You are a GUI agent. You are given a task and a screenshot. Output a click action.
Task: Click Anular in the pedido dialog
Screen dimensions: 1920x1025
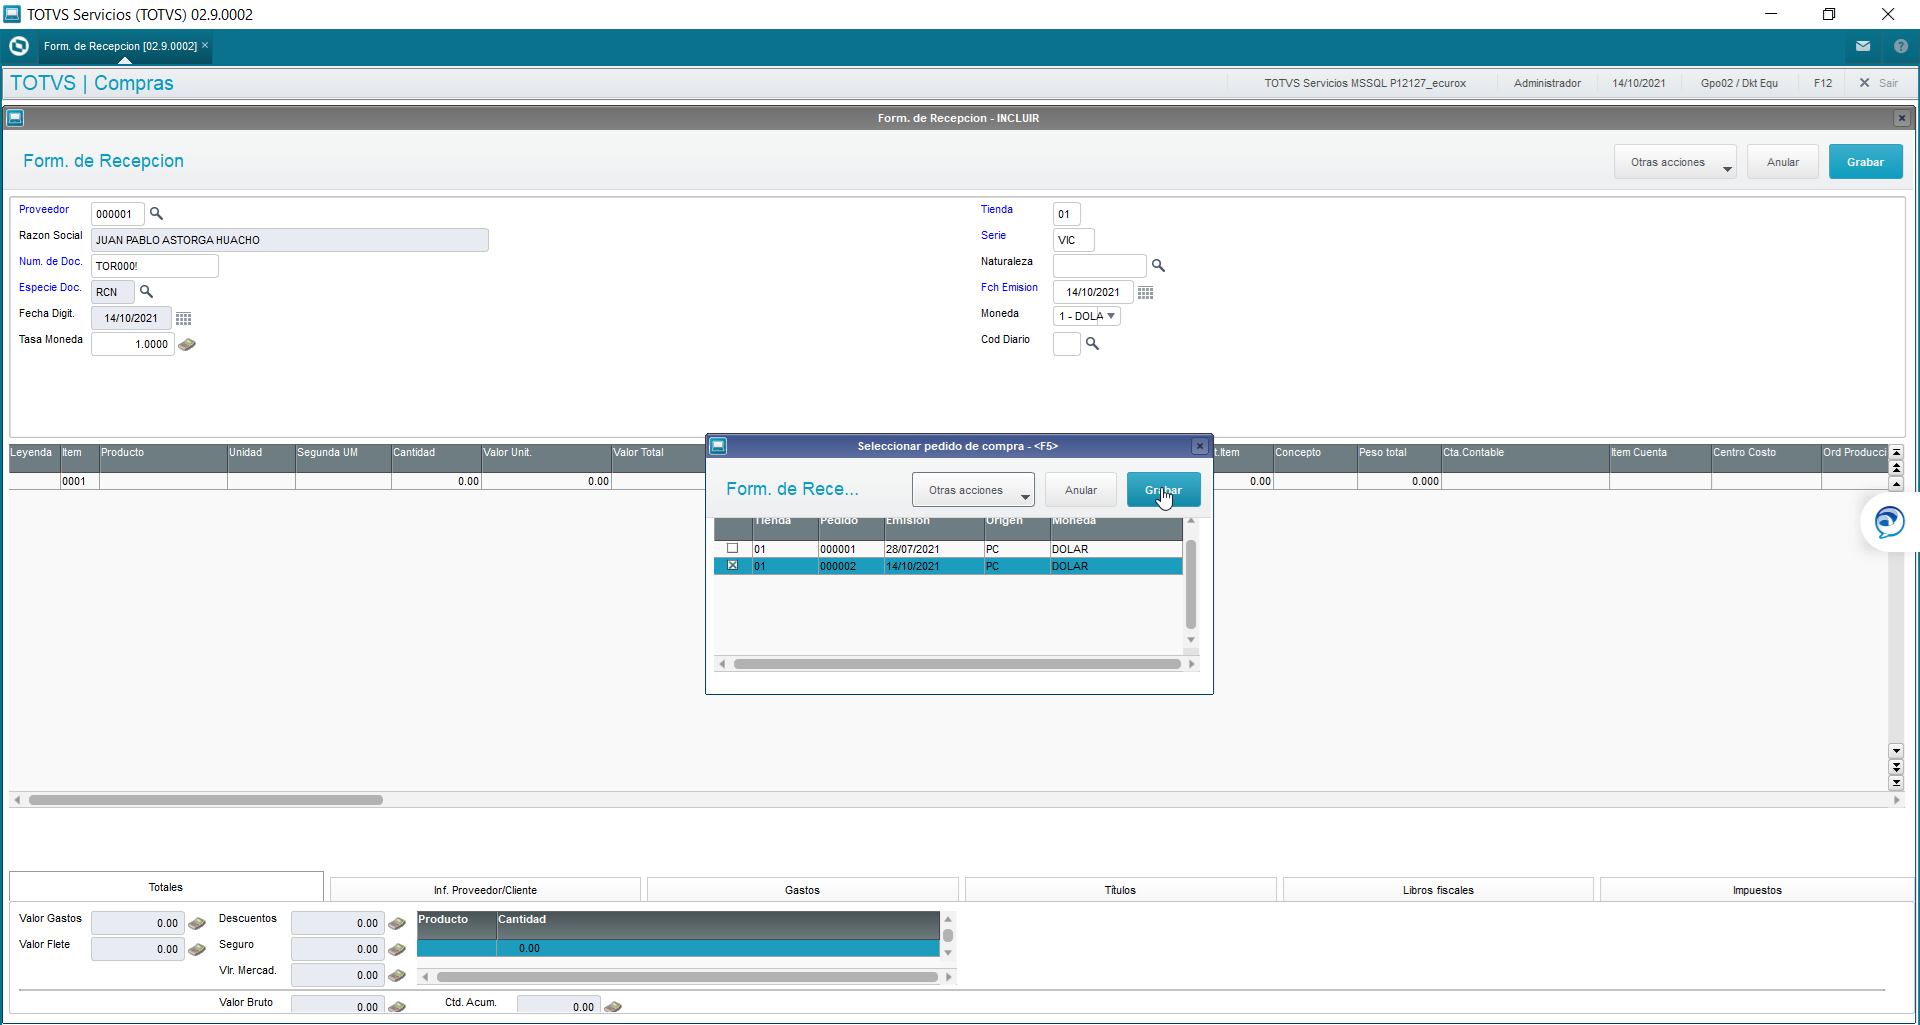point(1080,490)
